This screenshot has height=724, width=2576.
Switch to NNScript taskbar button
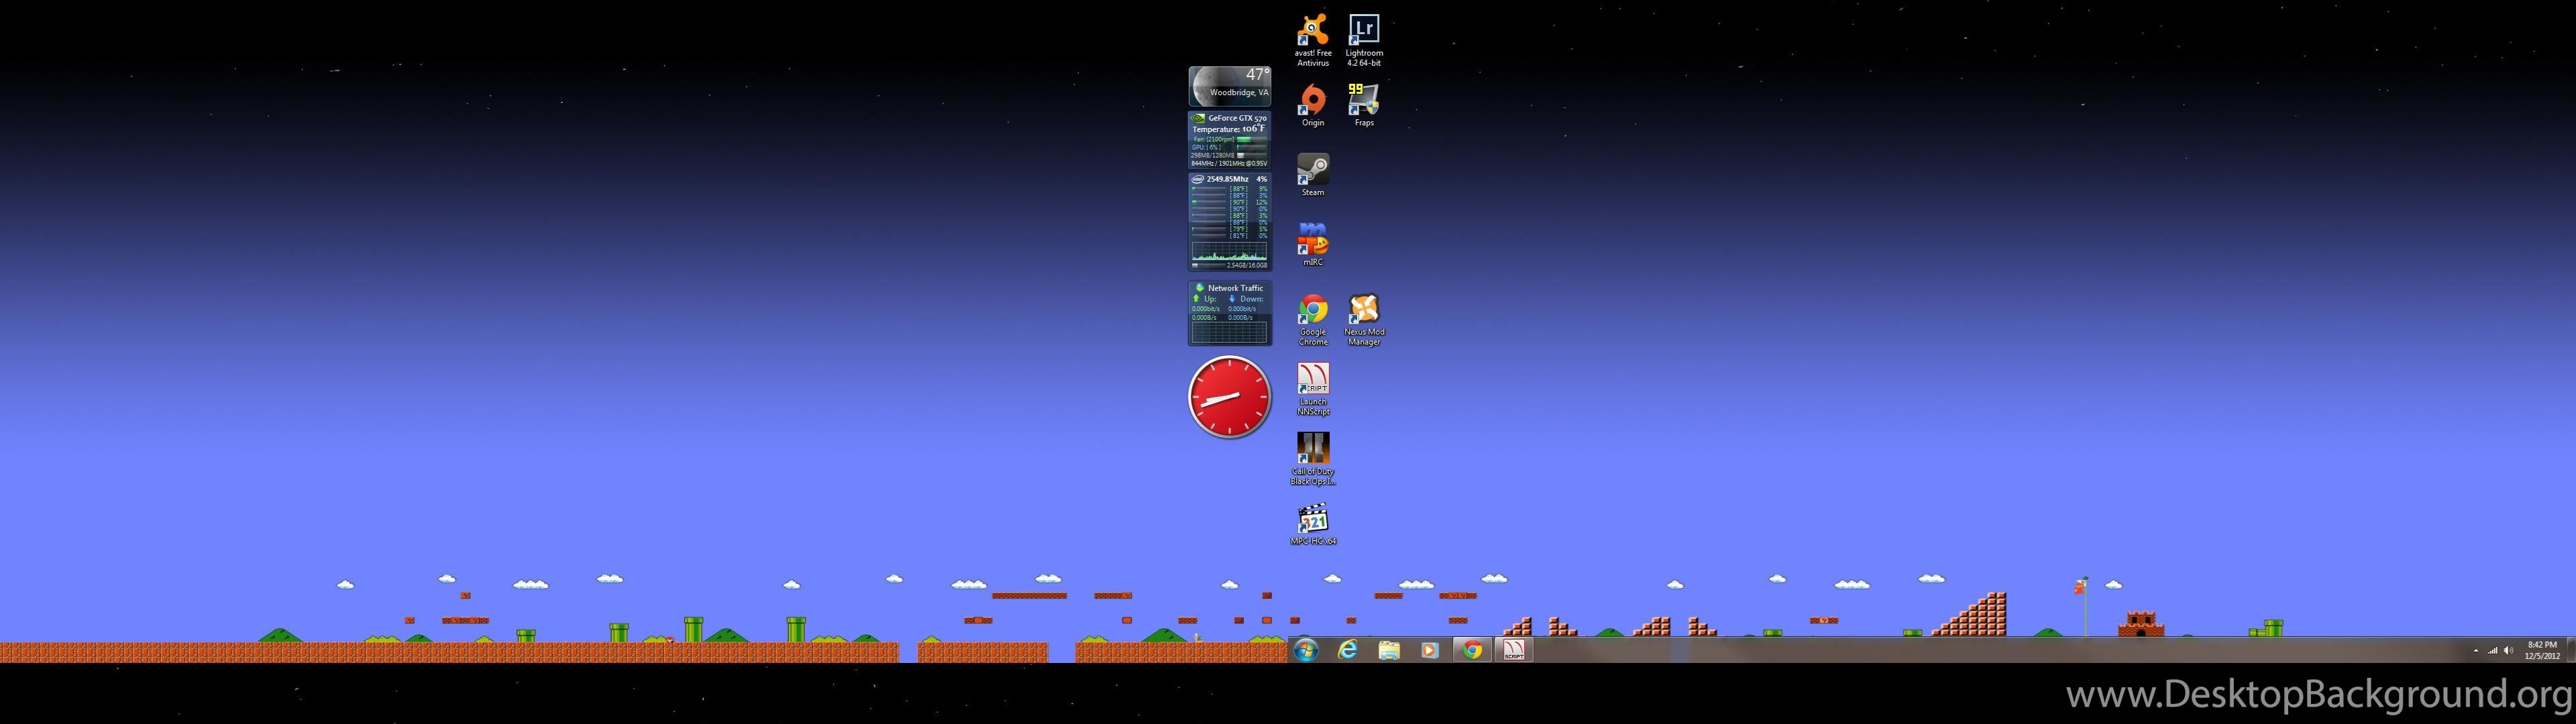point(1514,650)
